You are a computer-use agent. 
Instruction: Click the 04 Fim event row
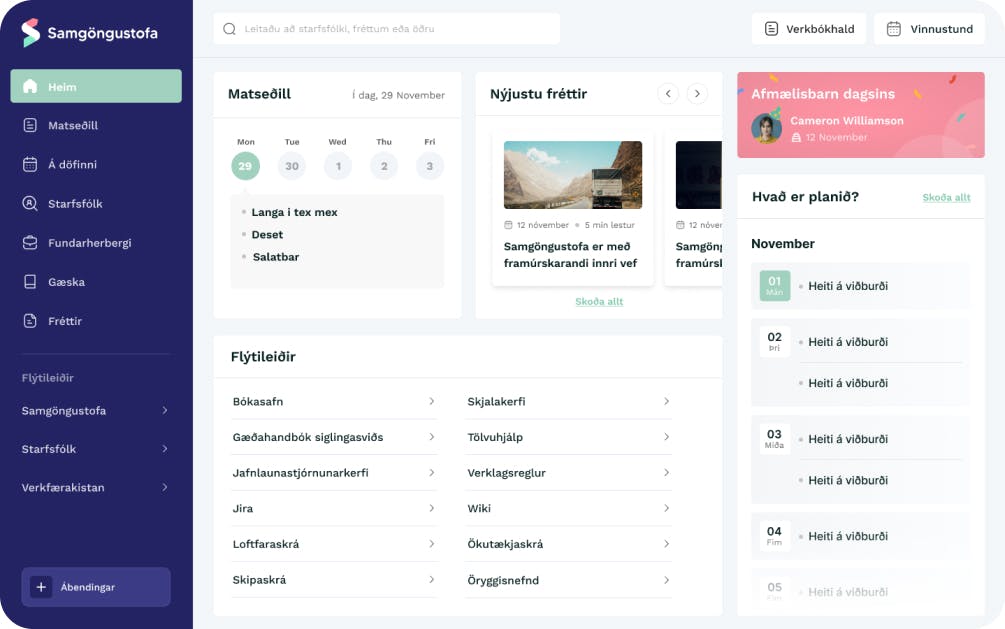pos(861,536)
